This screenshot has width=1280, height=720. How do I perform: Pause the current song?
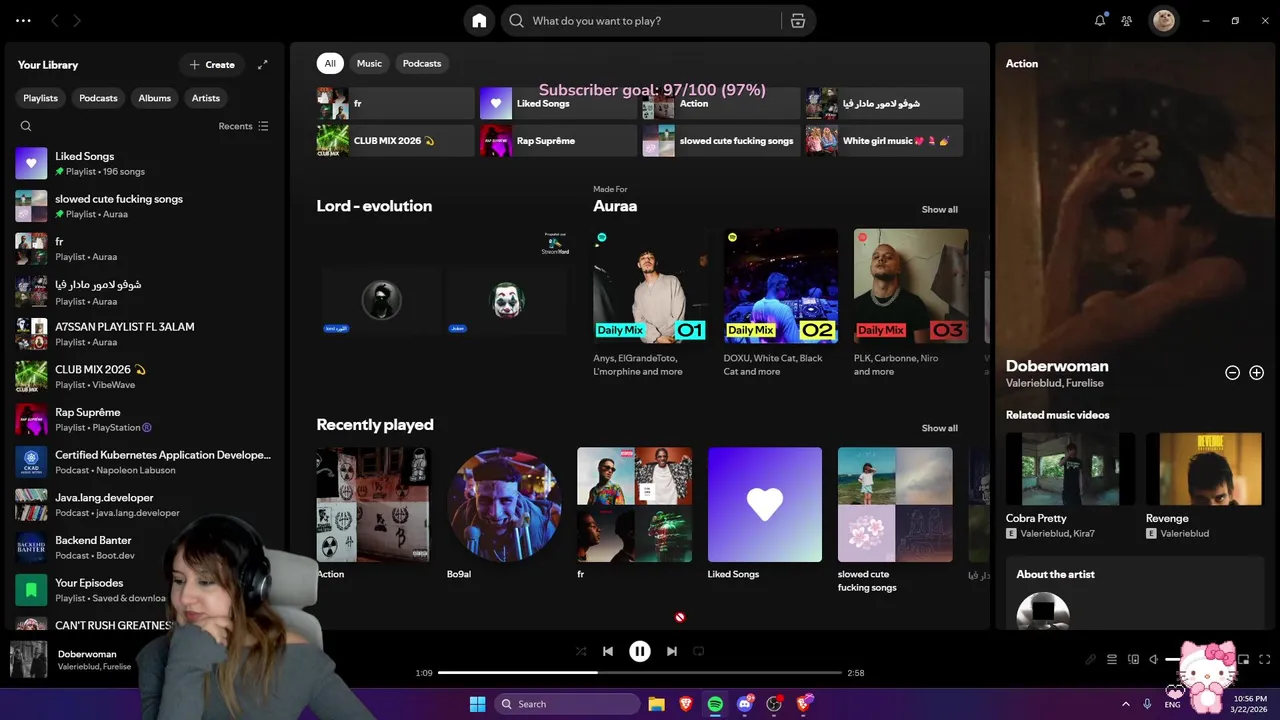[x=640, y=651]
